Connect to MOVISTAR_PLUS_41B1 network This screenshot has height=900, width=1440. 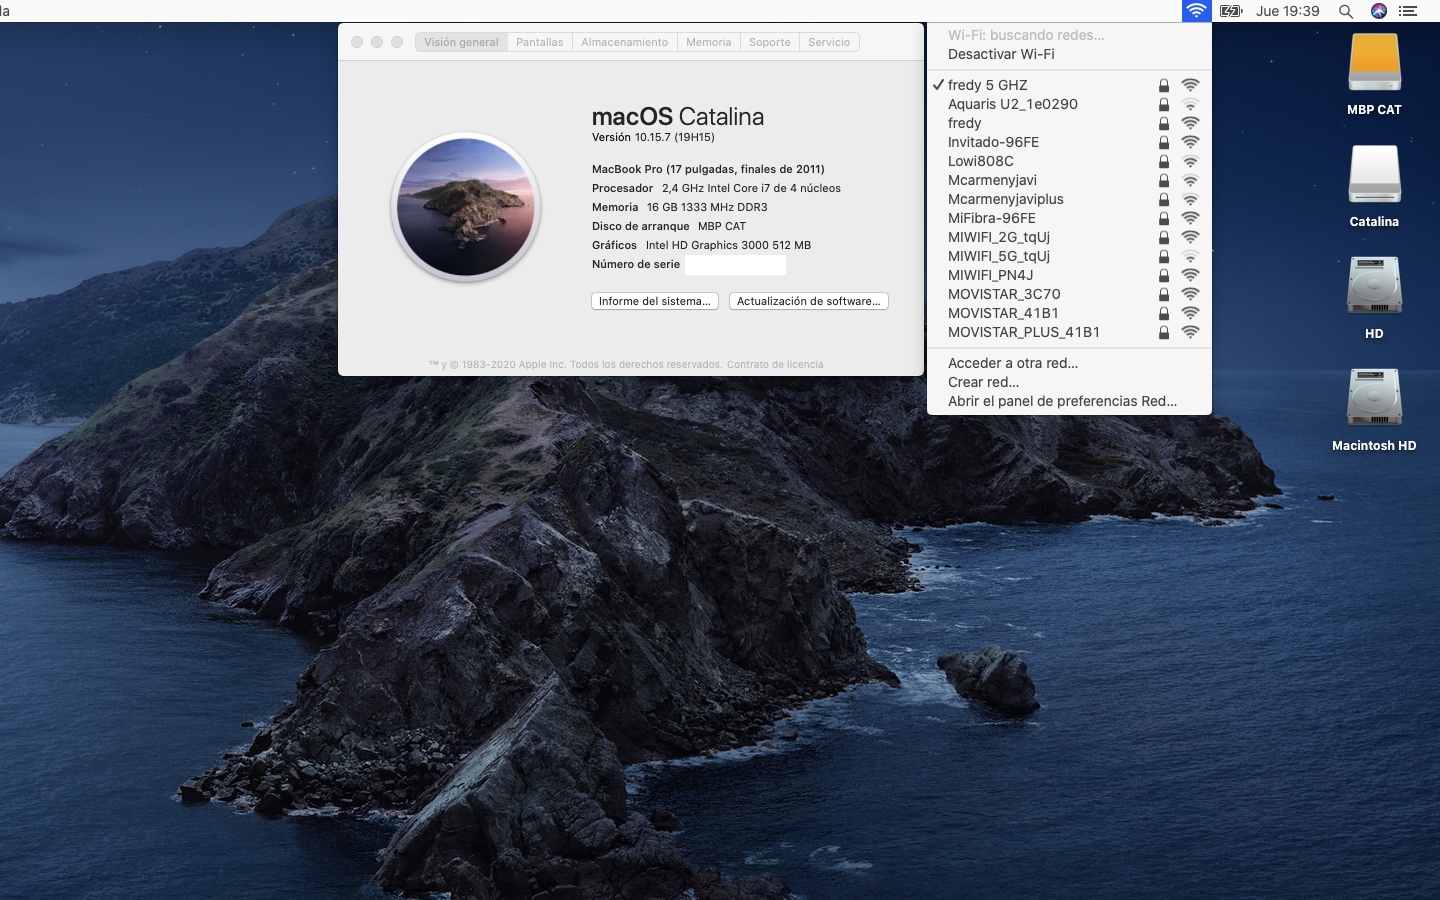click(1069, 332)
